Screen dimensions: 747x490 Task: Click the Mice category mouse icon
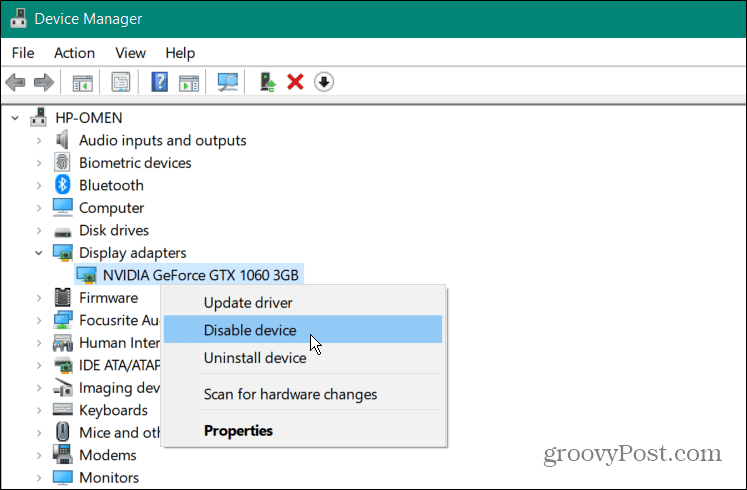click(x=62, y=432)
